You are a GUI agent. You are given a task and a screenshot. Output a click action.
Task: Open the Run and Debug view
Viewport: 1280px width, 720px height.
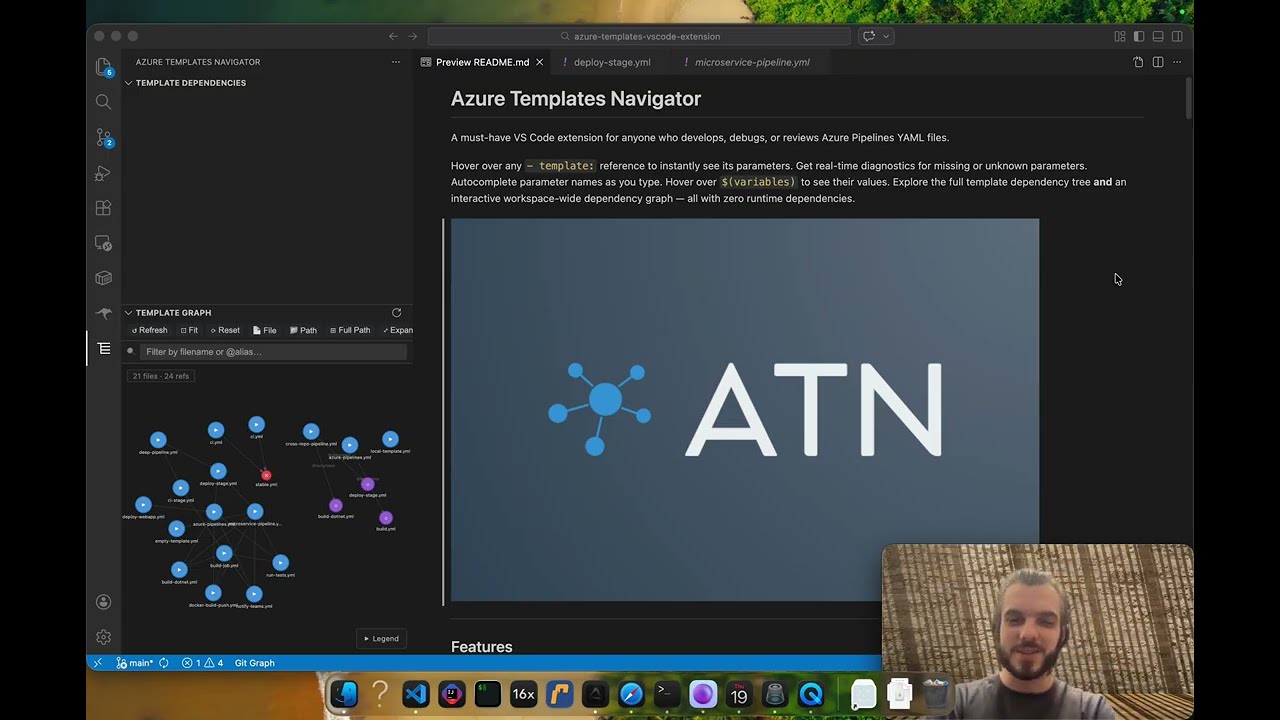[103, 173]
